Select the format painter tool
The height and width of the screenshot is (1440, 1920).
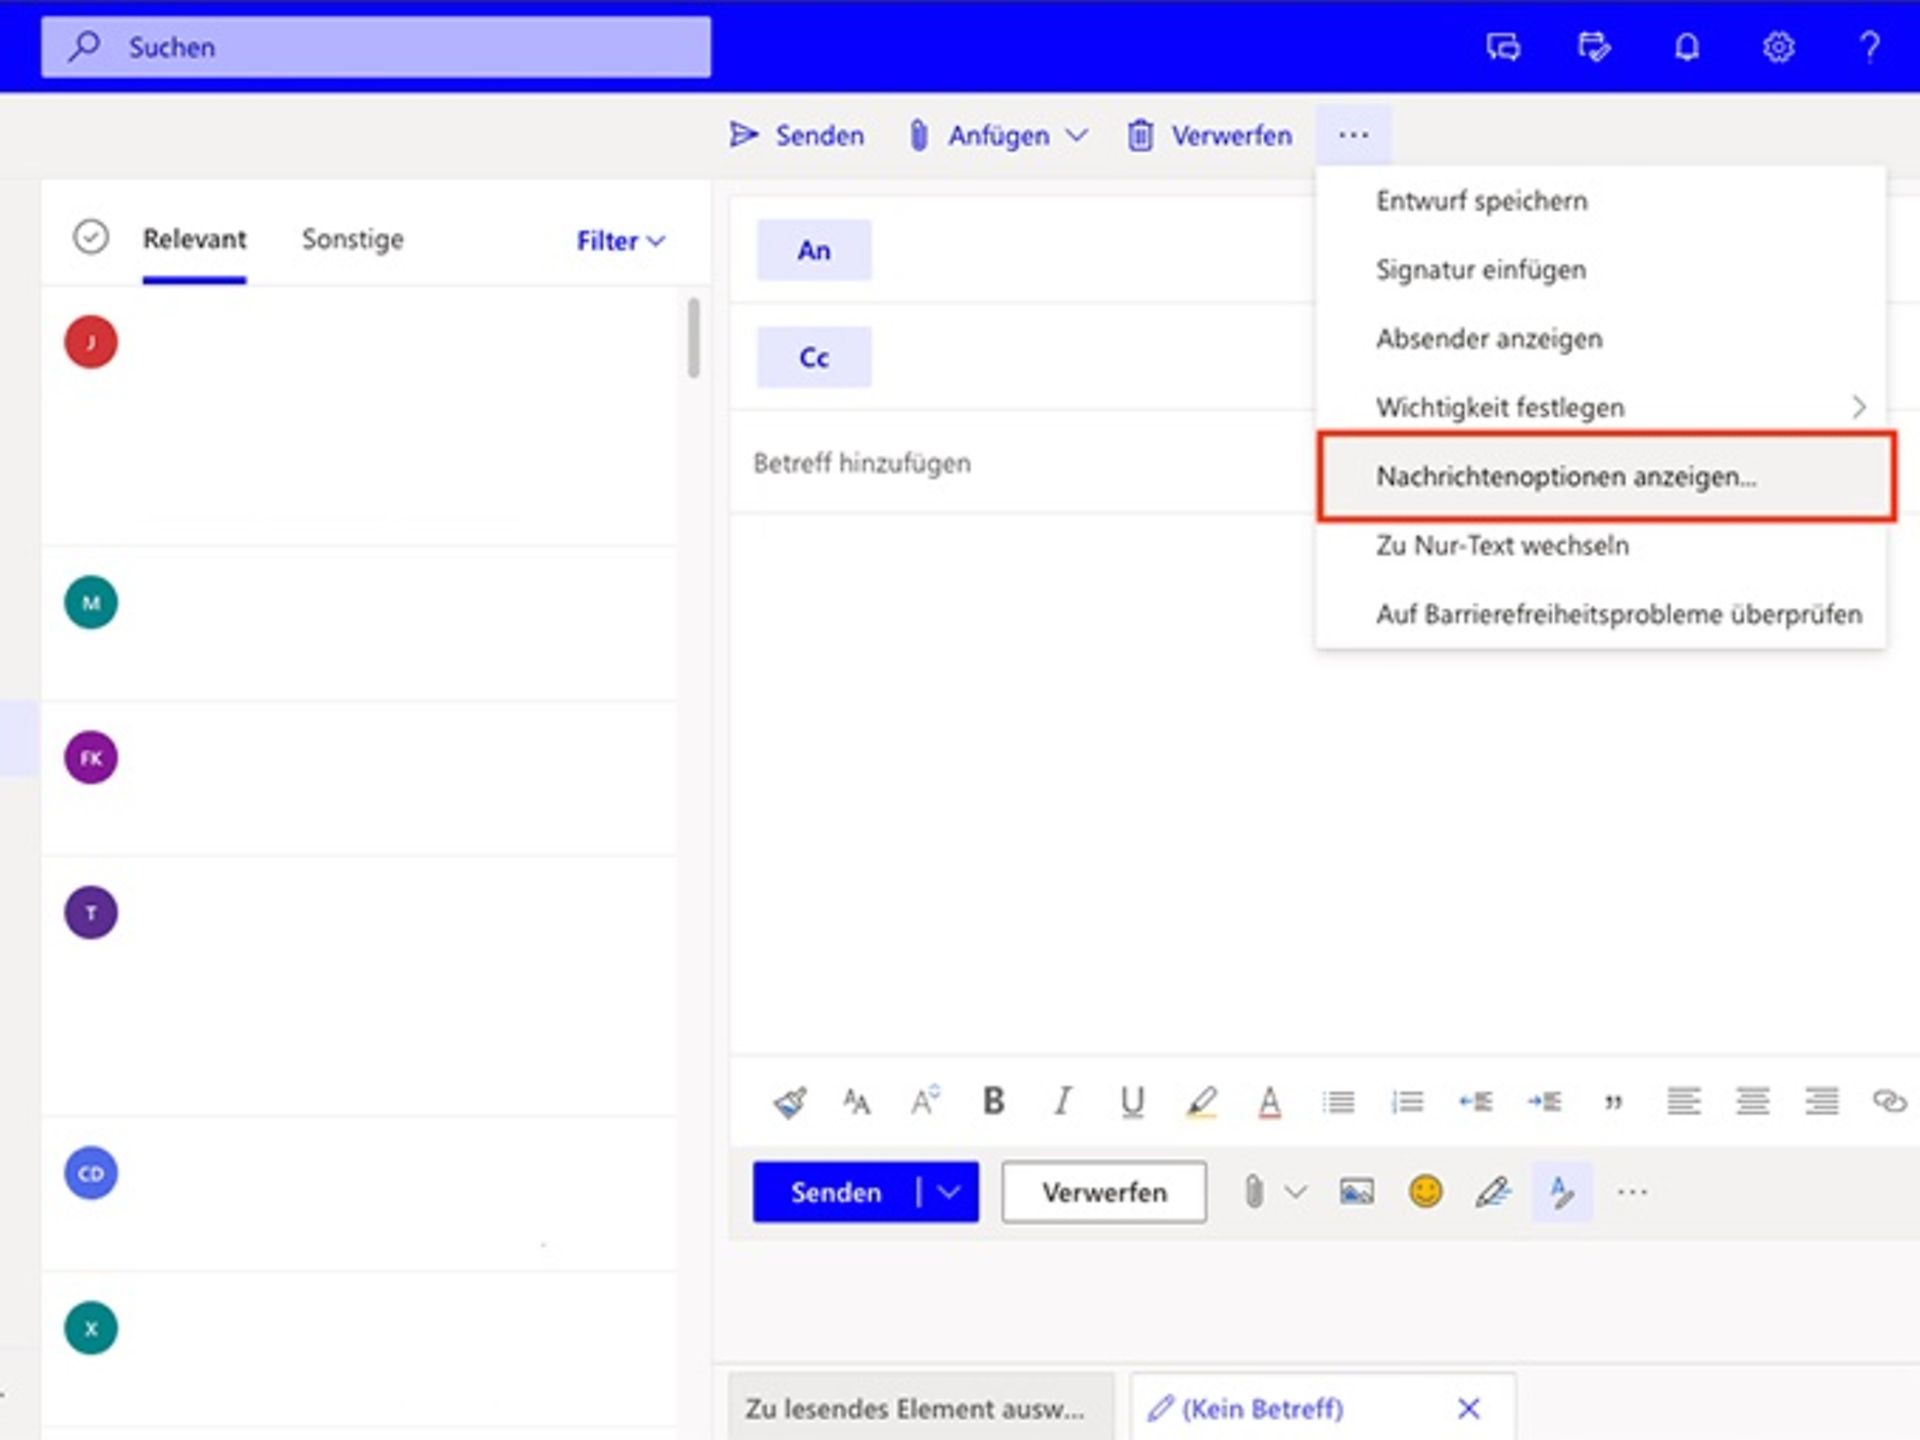pos(789,1102)
